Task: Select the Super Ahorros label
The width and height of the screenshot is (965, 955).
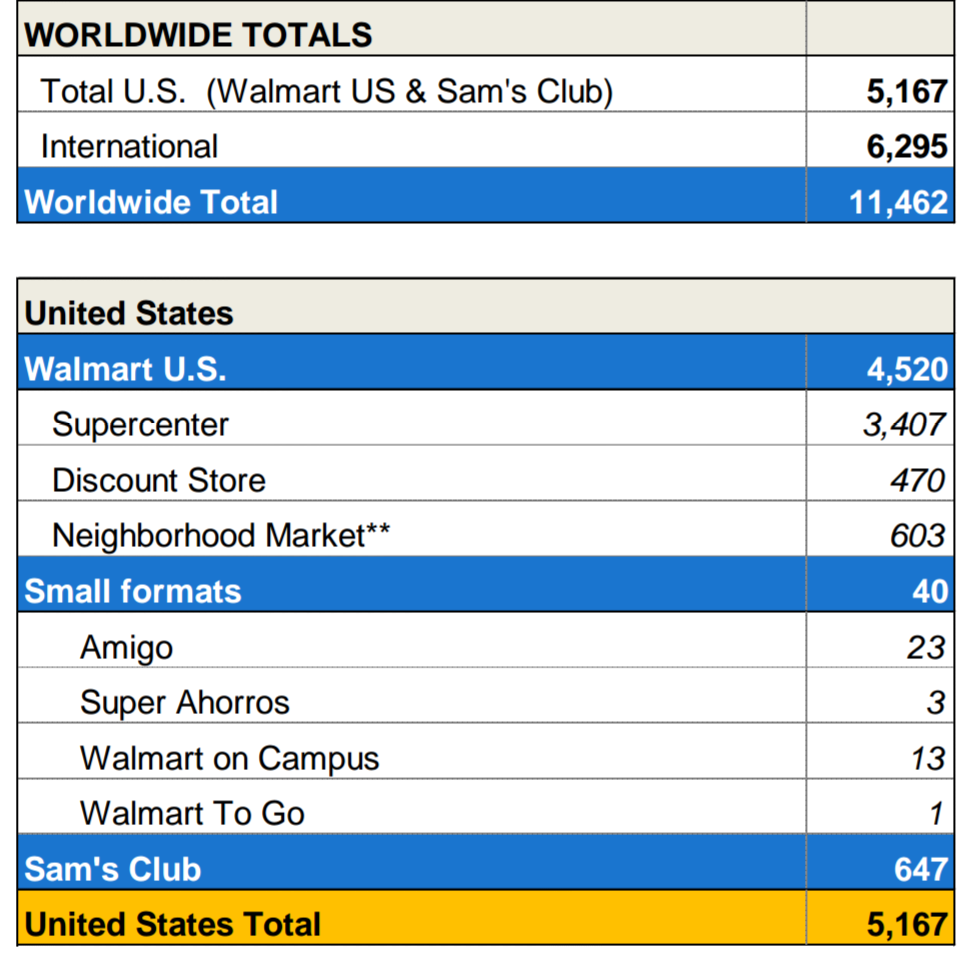Action: click(185, 702)
